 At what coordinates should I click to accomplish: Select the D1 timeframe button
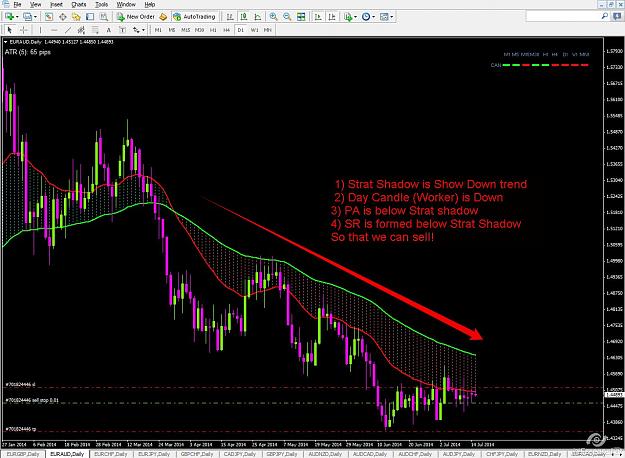240,30
